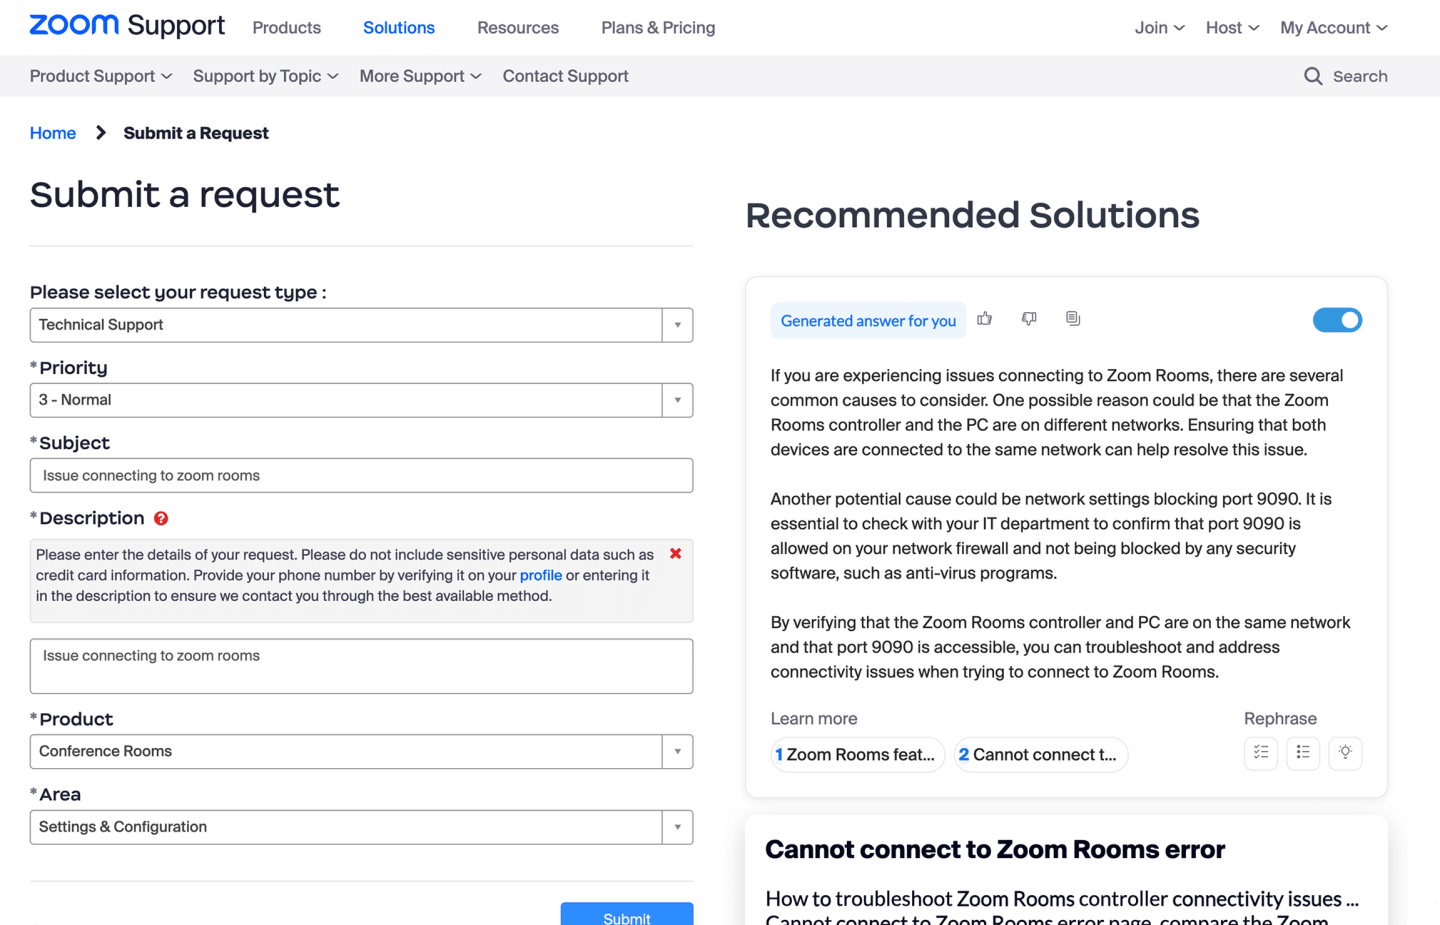Expand the Area Settings & Configuration dropdown
The width and height of the screenshot is (1440, 925).
point(677,827)
